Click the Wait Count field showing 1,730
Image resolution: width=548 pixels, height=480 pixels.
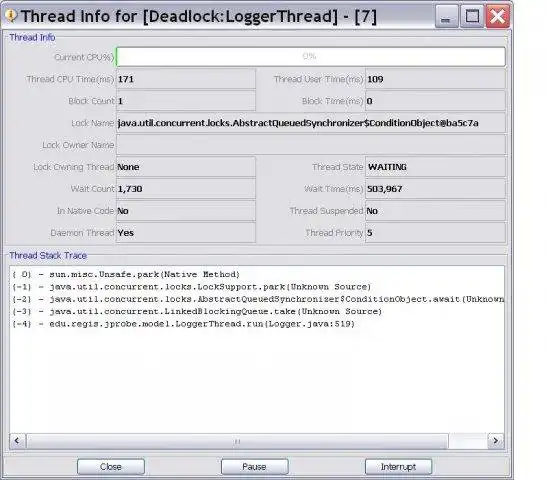pyautogui.click(x=186, y=189)
